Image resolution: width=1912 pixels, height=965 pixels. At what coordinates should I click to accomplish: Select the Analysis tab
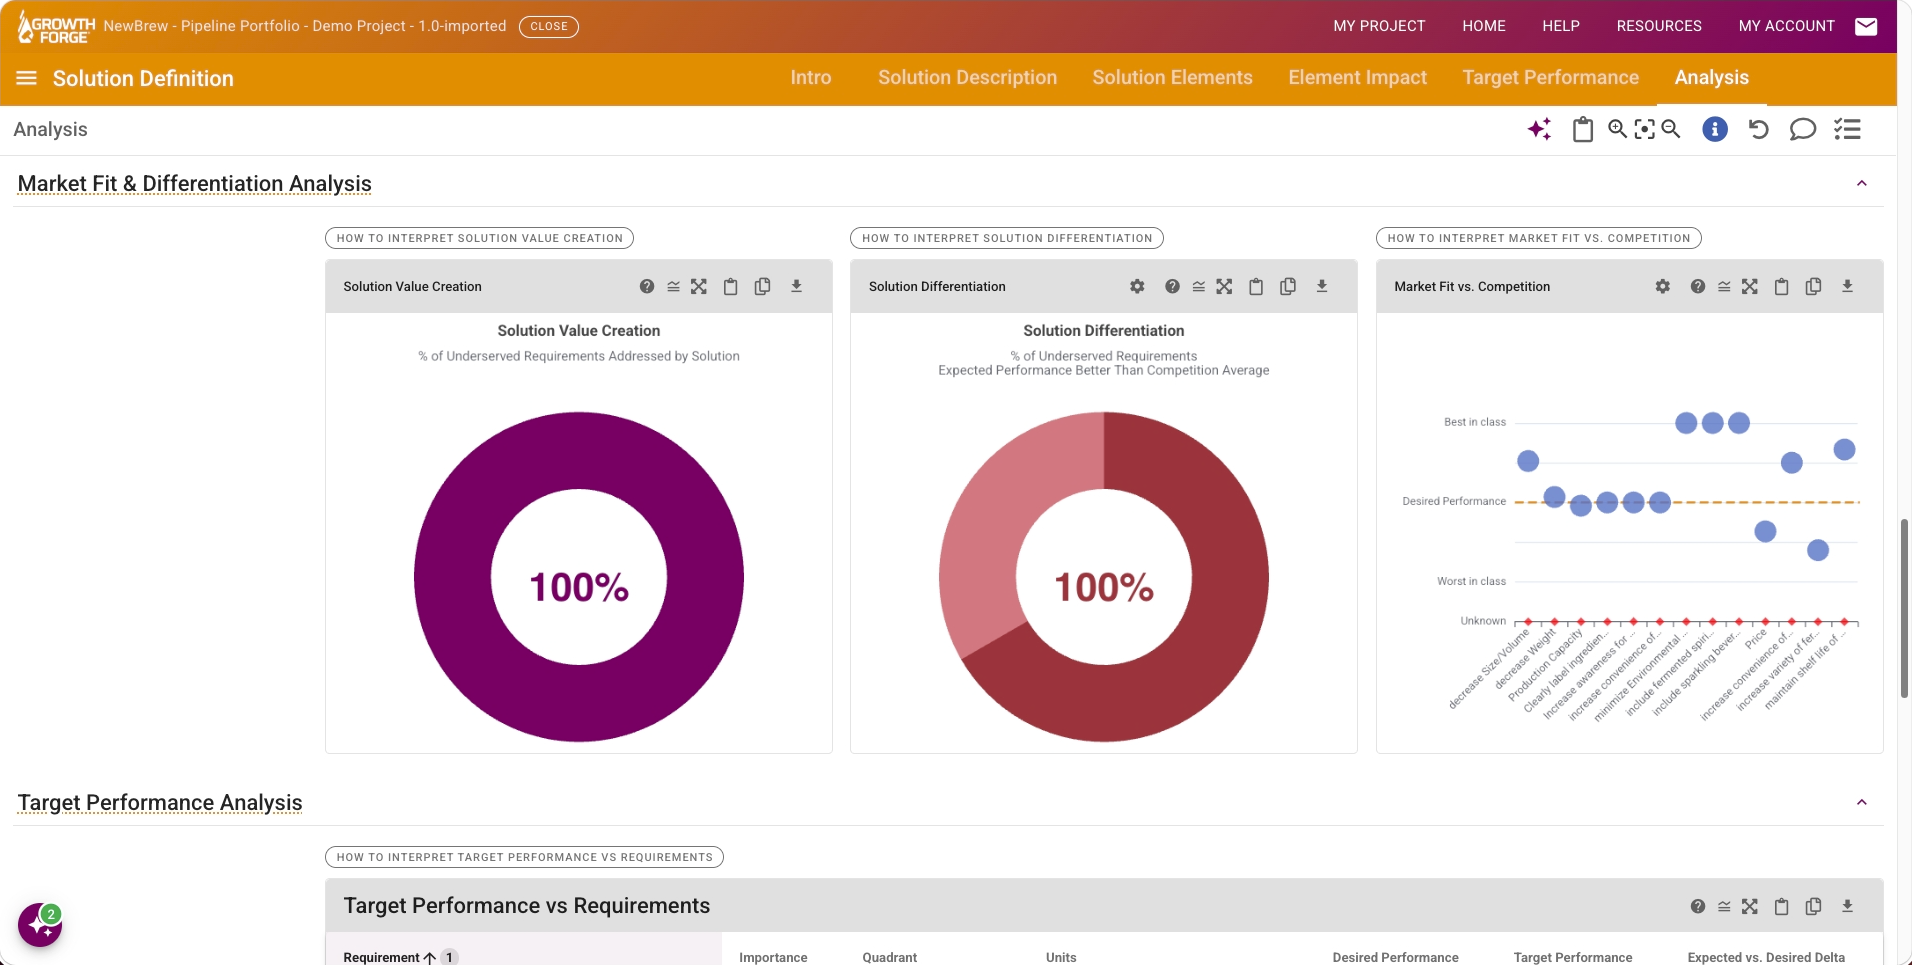tap(1712, 78)
